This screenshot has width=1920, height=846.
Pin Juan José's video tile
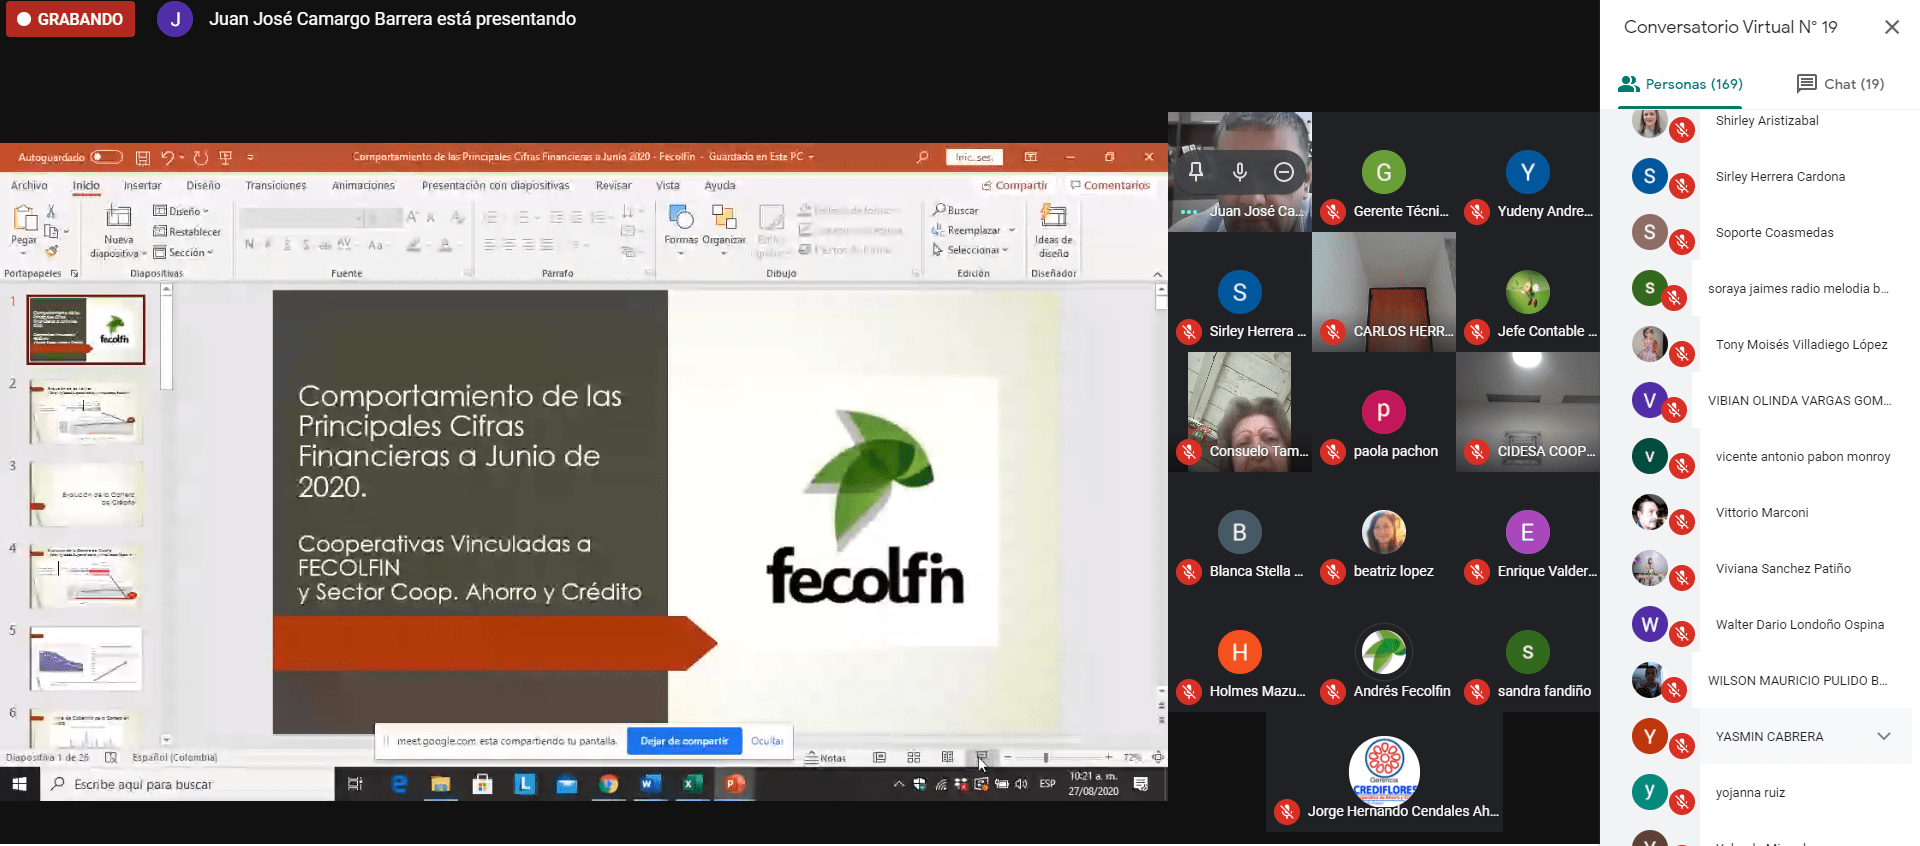coord(1195,172)
